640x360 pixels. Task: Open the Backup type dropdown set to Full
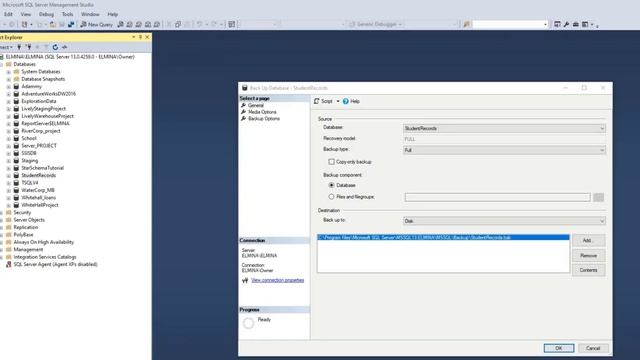pyautogui.click(x=504, y=150)
